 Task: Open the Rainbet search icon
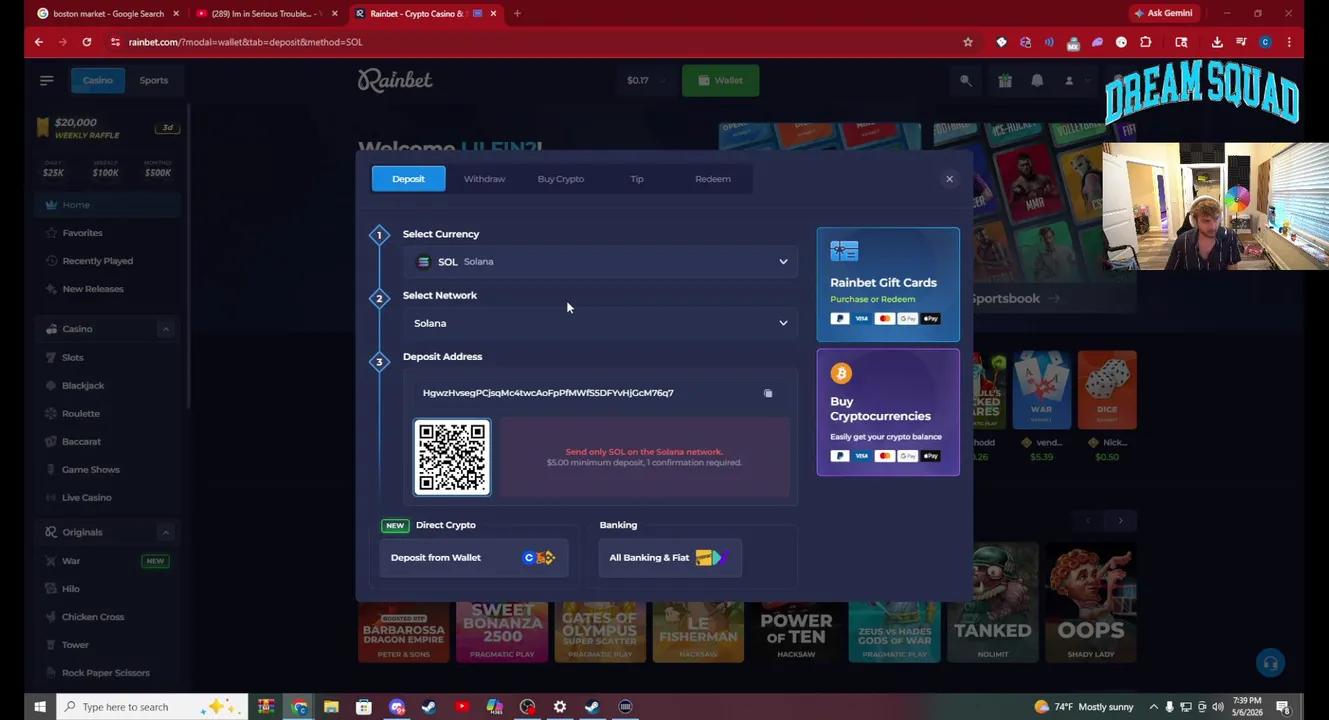click(x=966, y=80)
